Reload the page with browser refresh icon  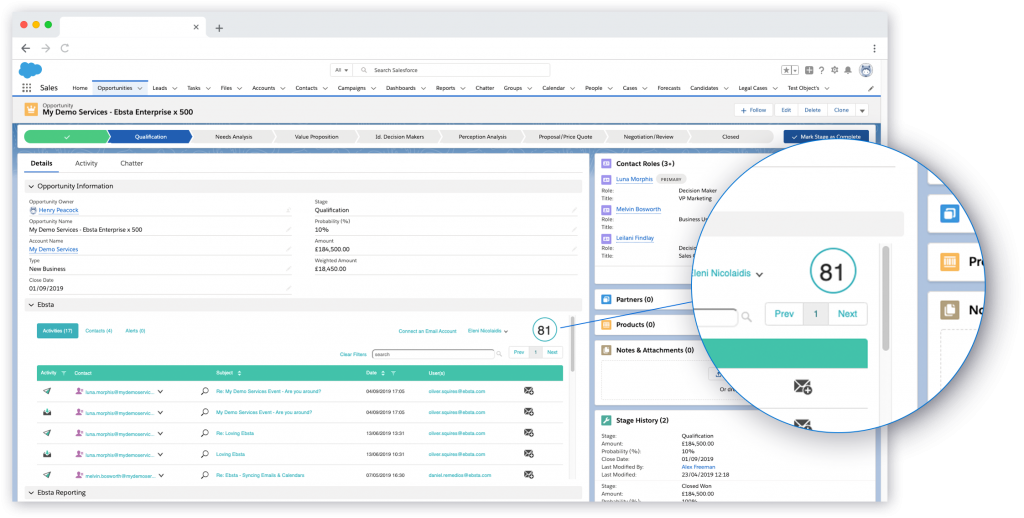(65, 48)
